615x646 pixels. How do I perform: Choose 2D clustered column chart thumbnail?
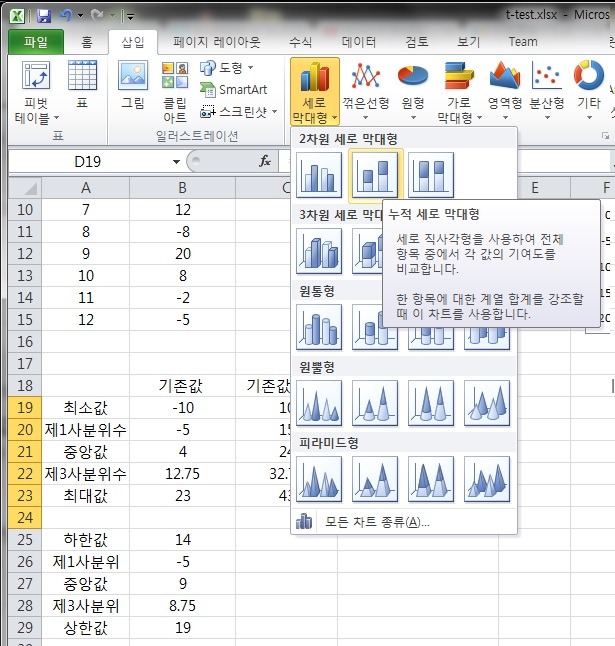(x=319, y=175)
